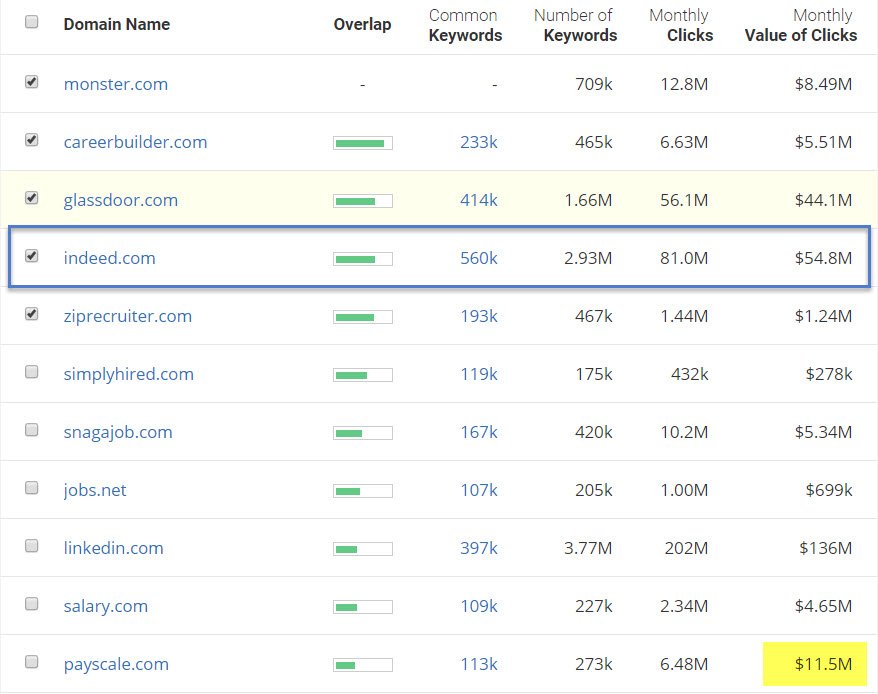Open the payscale.com domain link
The width and height of the screenshot is (878, 694).
coord(116,664)
